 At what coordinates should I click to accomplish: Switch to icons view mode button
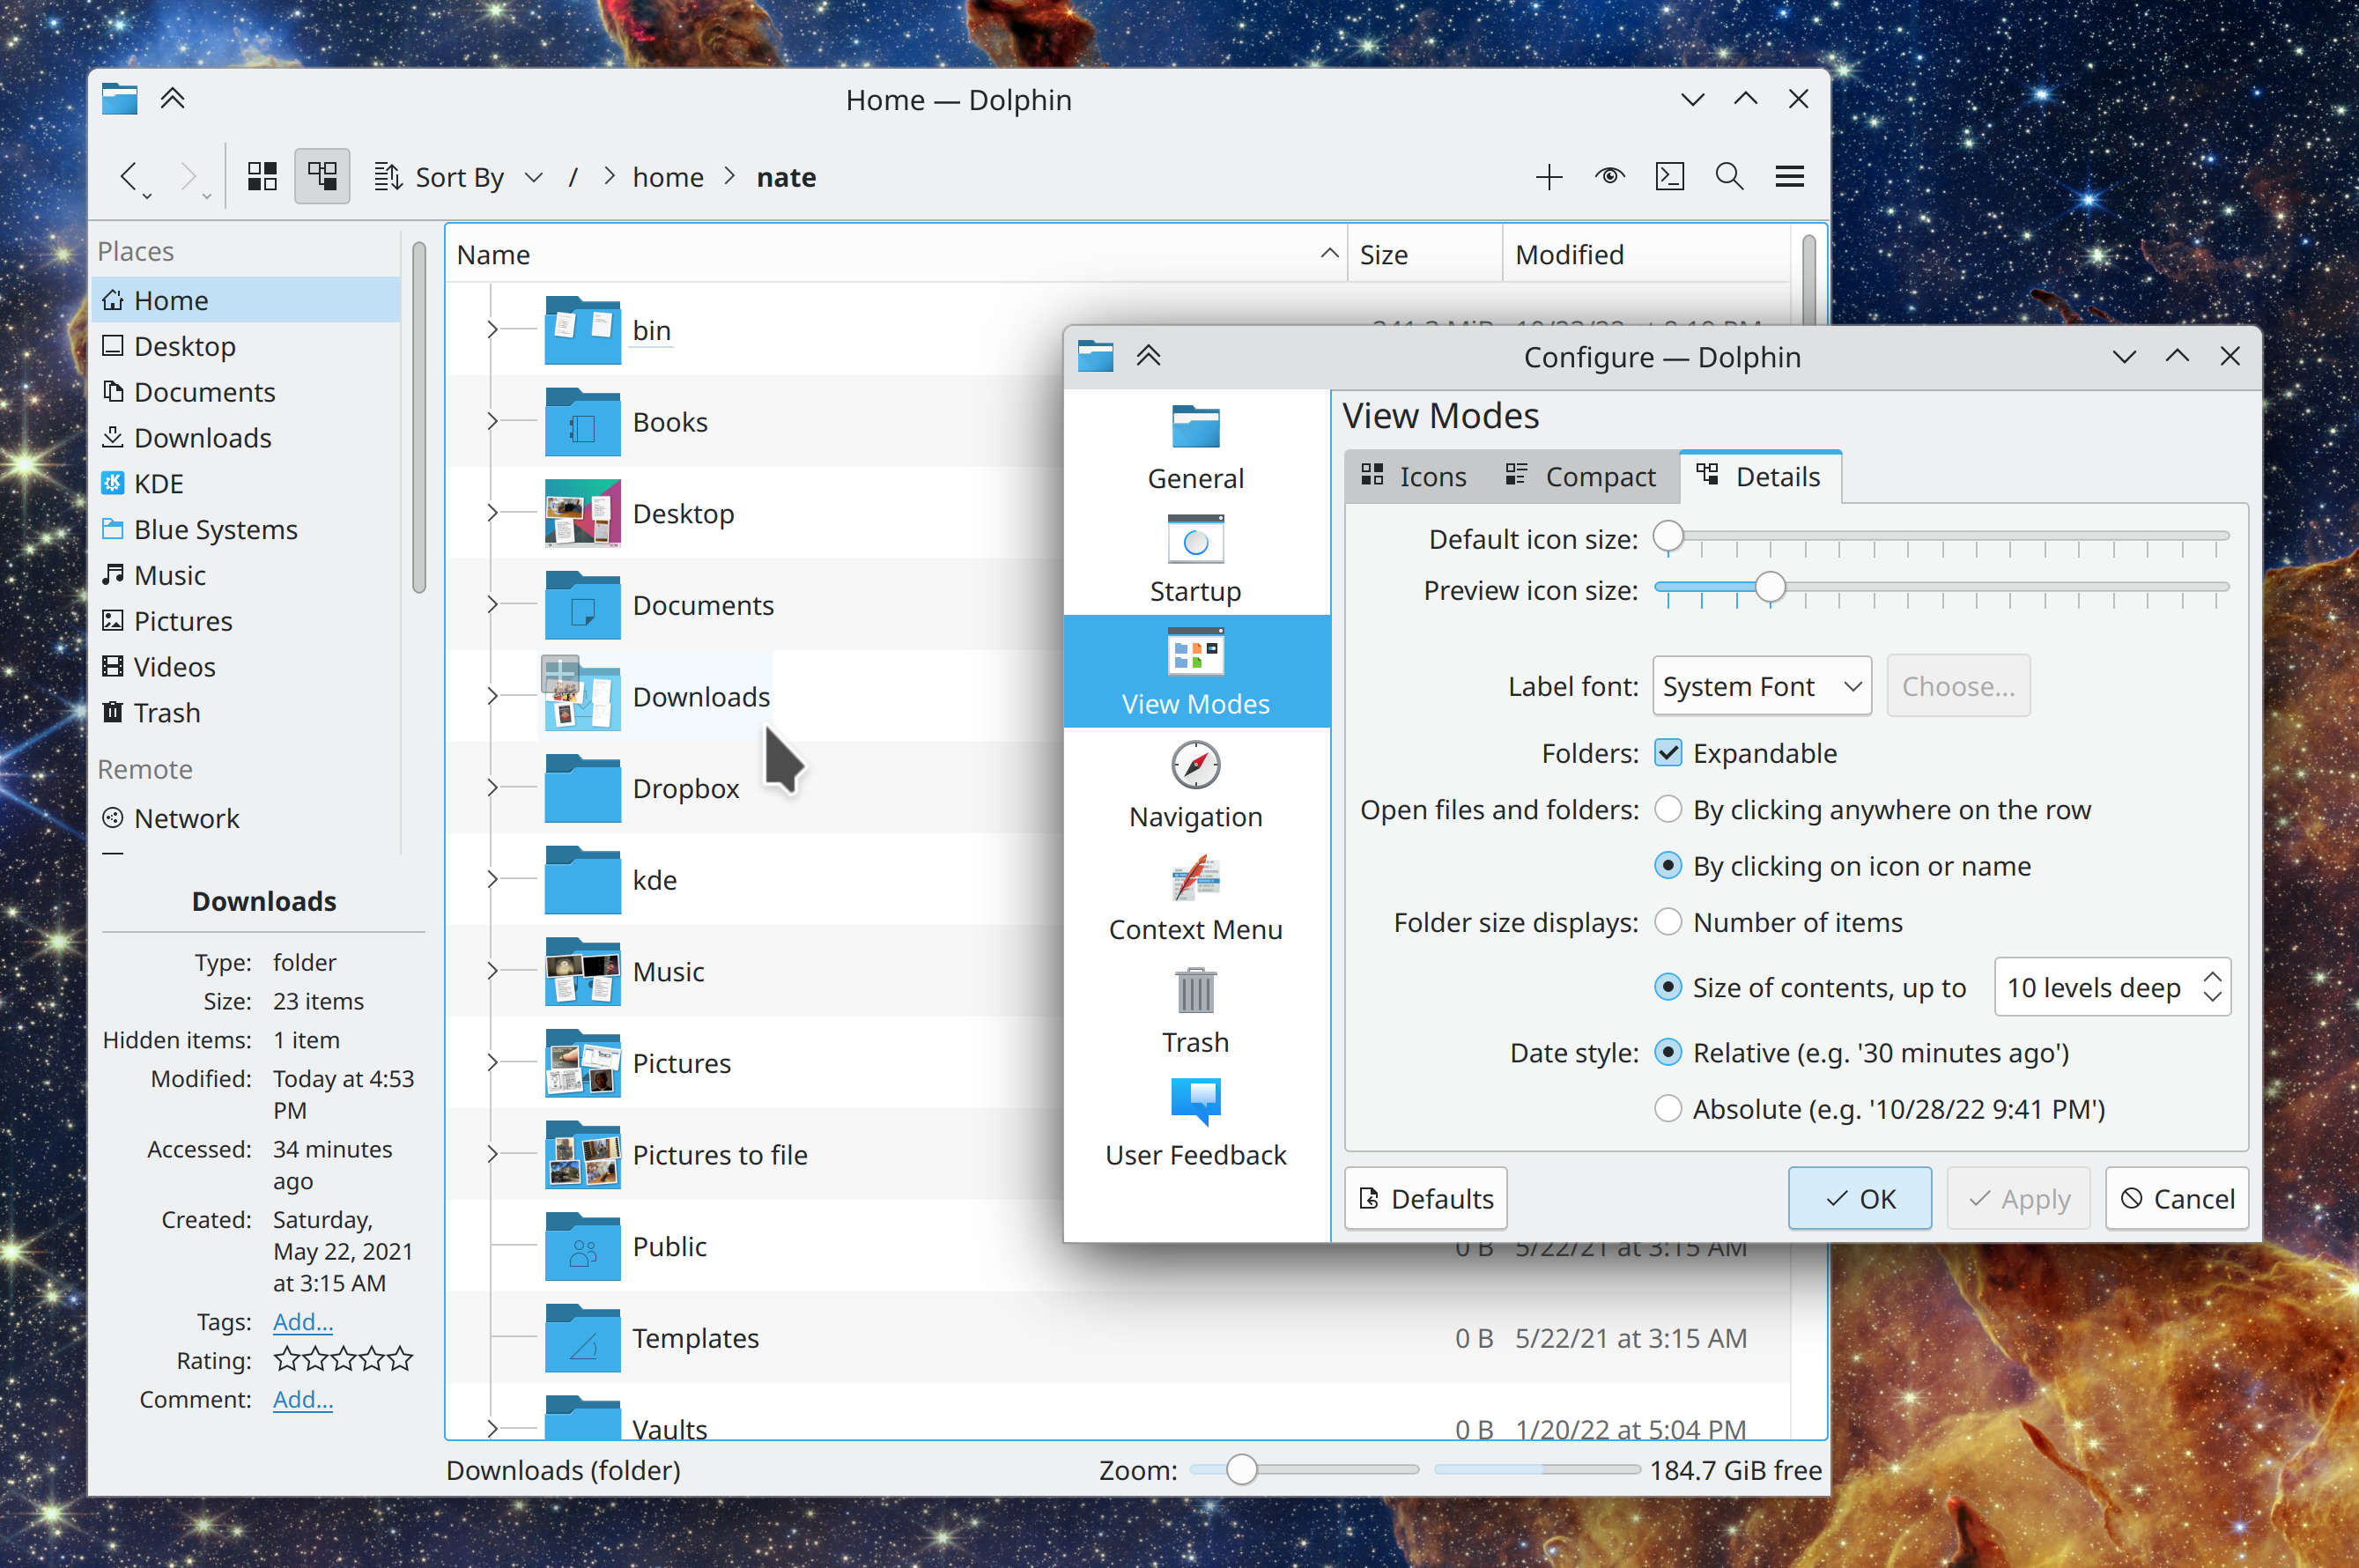coord(262,177)
